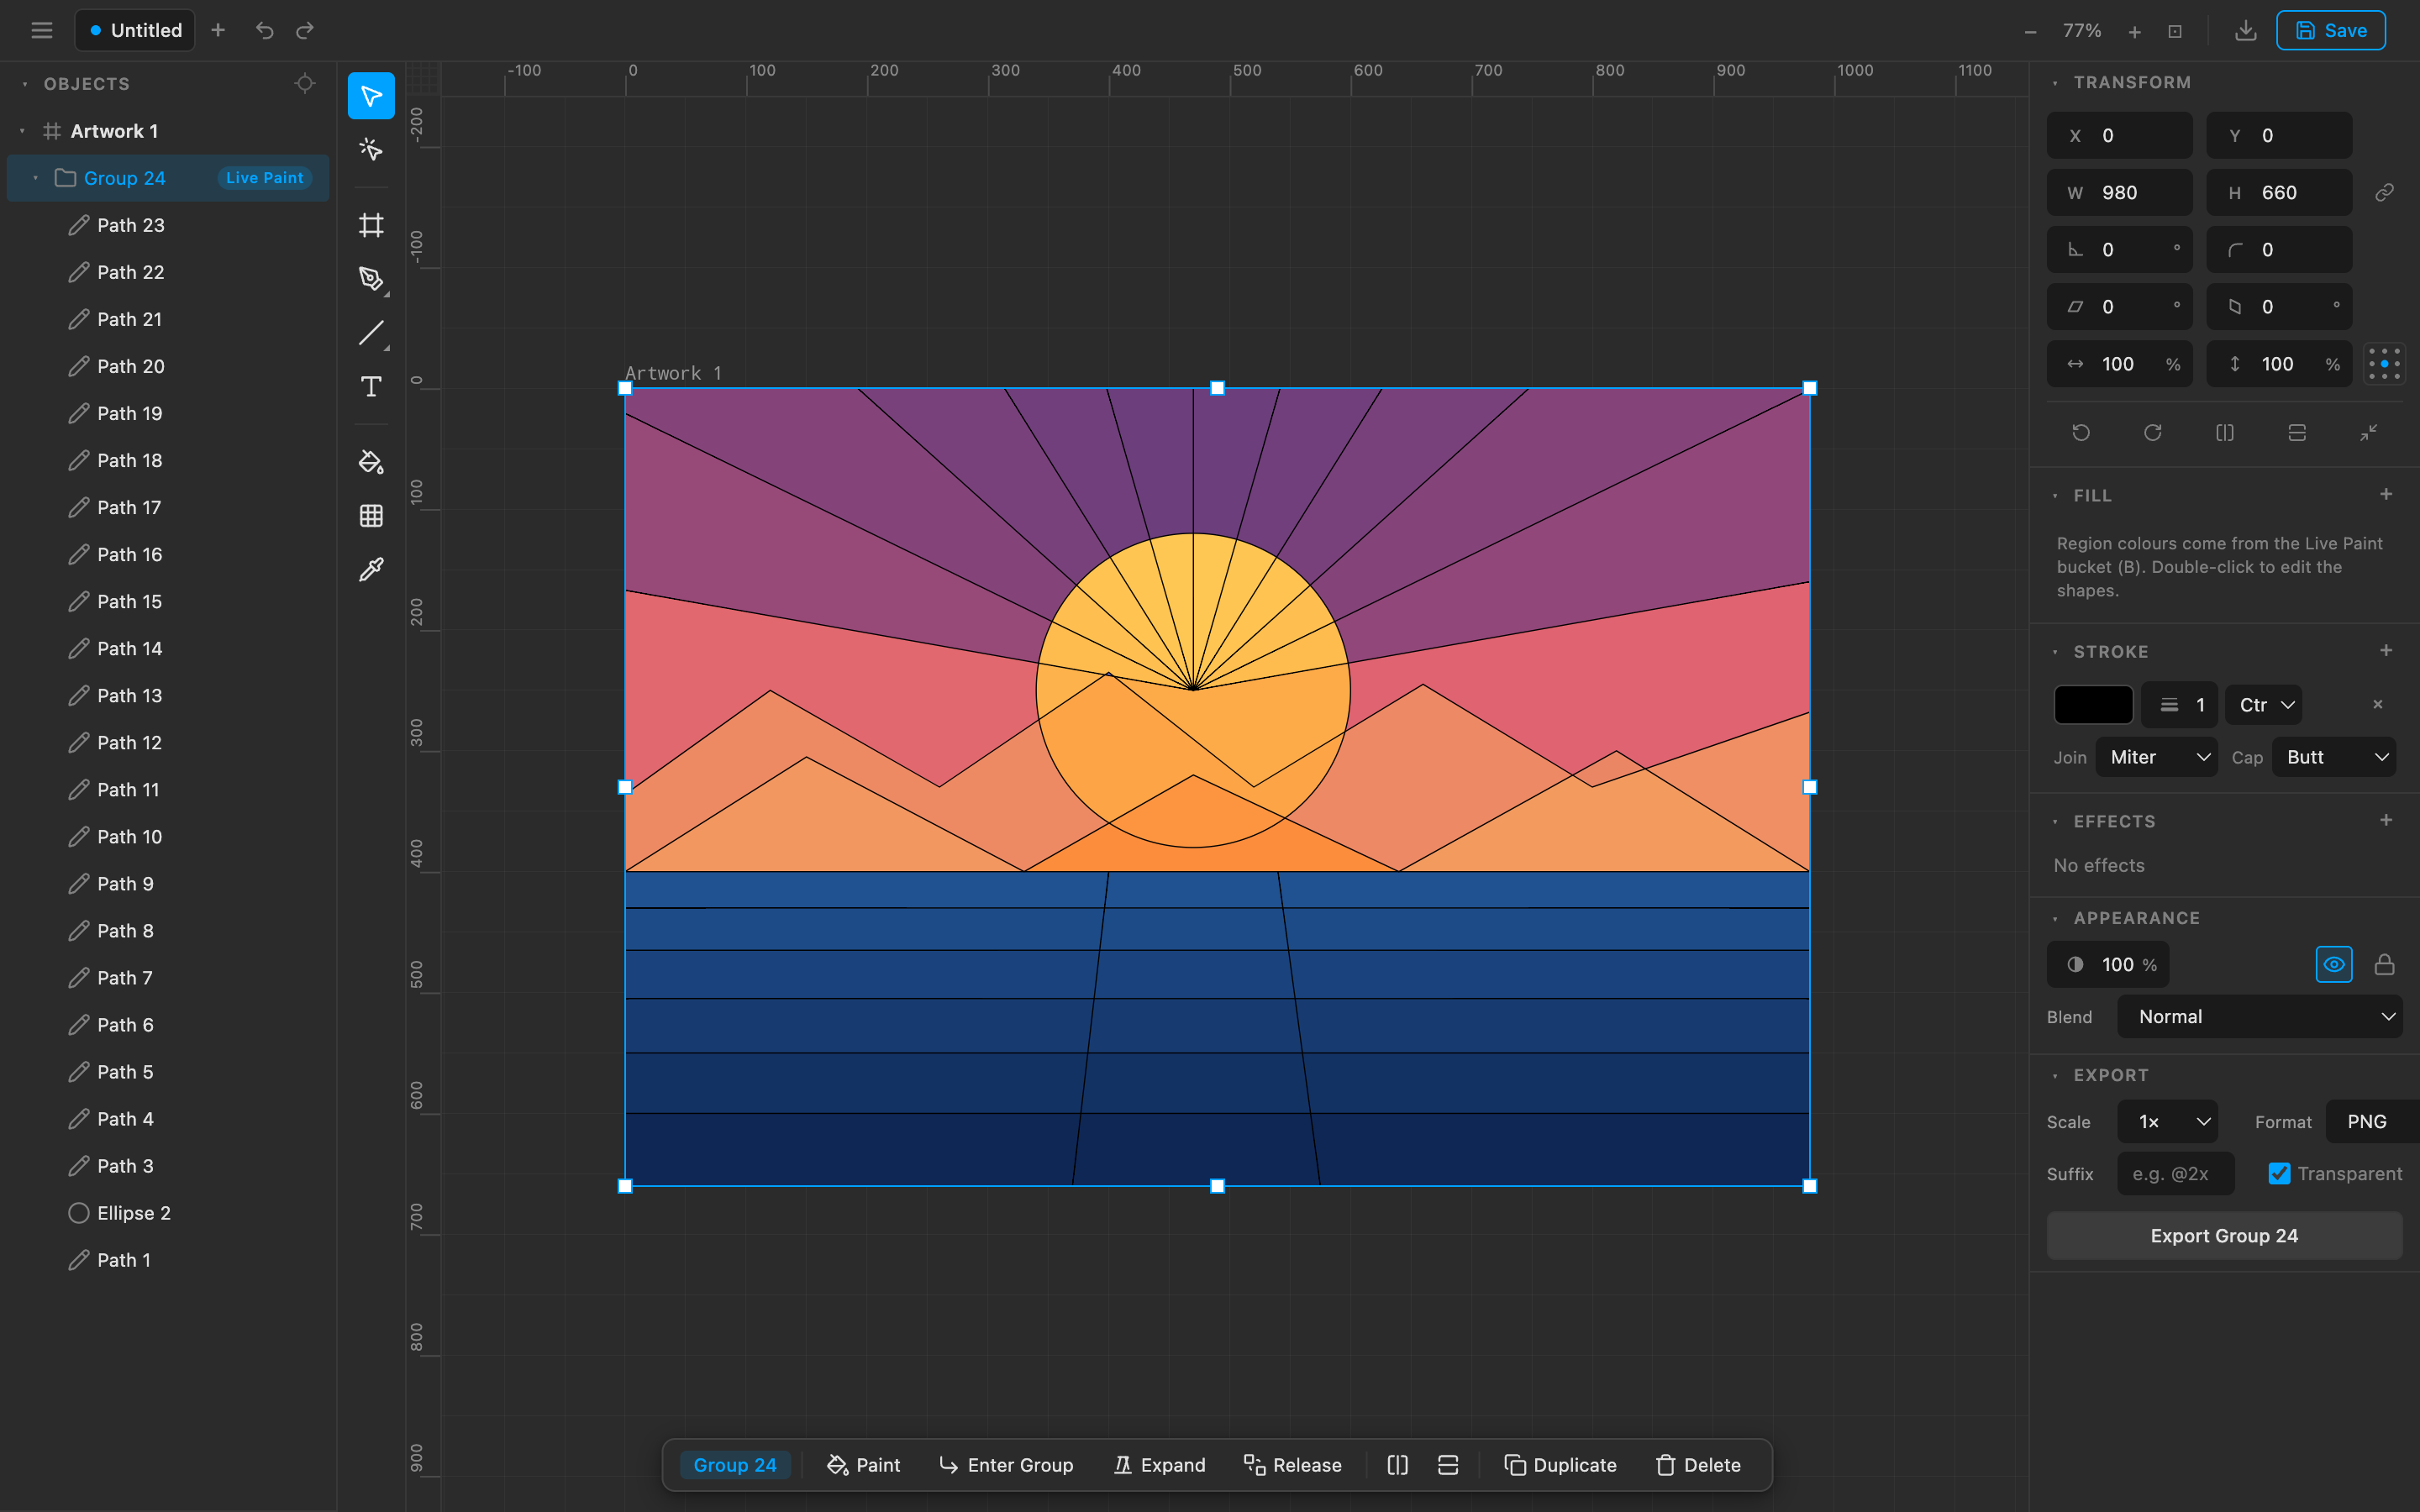Open the Blend mode Normal dropdown
The width and height of the screenshot is (2420, 1512).
tap(2260, 1017)
